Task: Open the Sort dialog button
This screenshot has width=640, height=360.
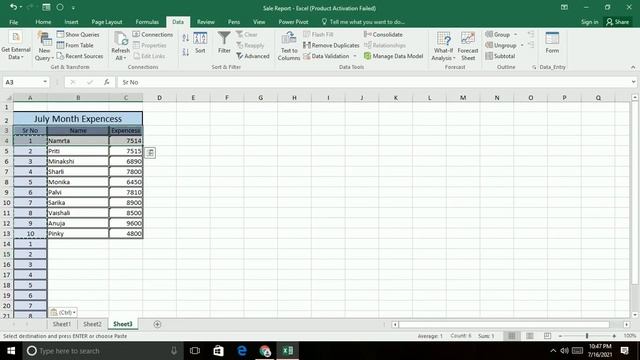Action: [200, 42]
